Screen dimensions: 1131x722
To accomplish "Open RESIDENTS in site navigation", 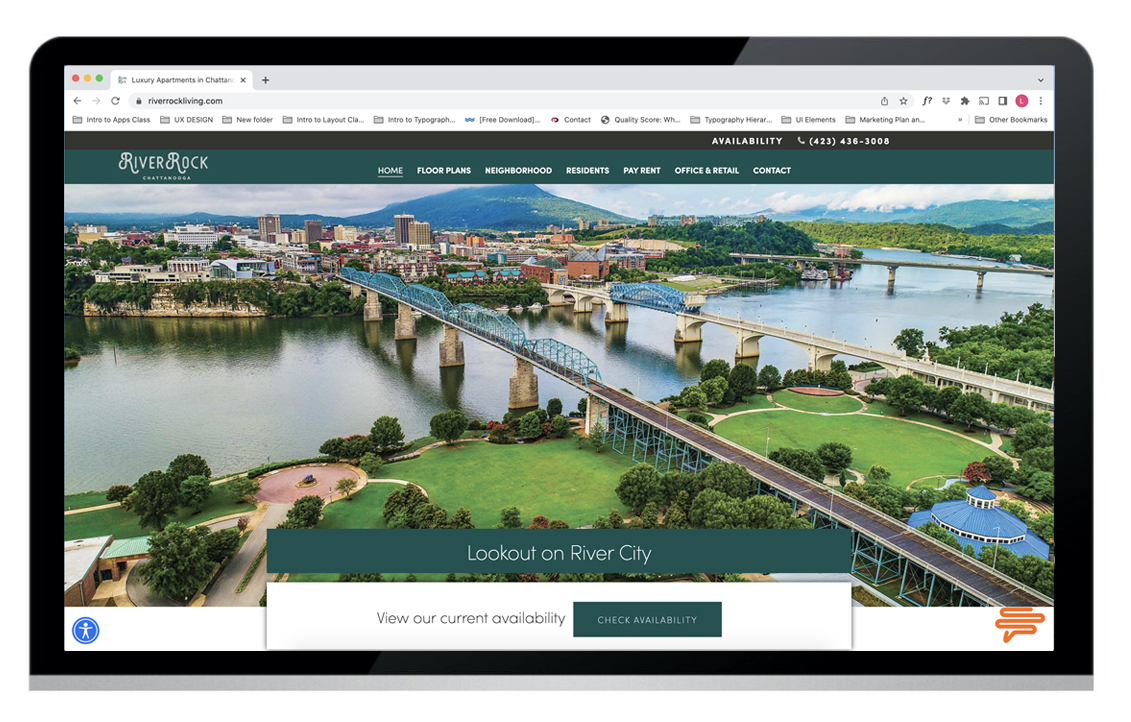I will pos(587,171).
